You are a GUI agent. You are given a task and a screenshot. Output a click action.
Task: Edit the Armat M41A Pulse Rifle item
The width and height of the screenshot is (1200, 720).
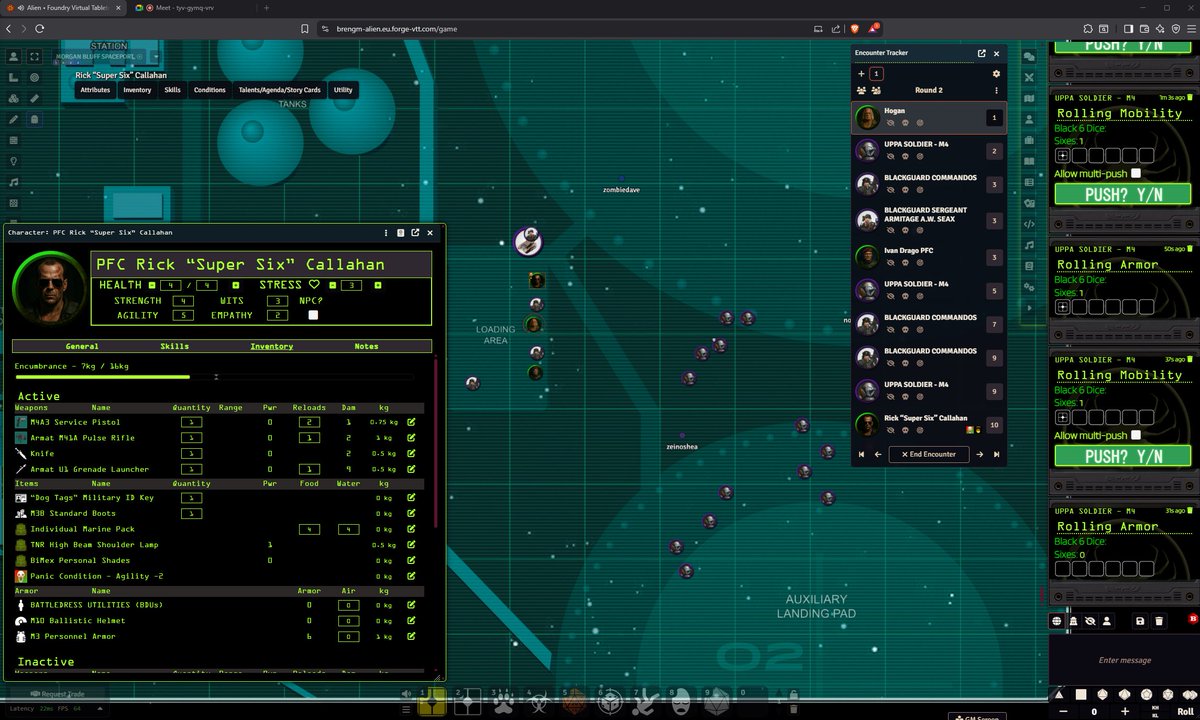click(411, 438)
